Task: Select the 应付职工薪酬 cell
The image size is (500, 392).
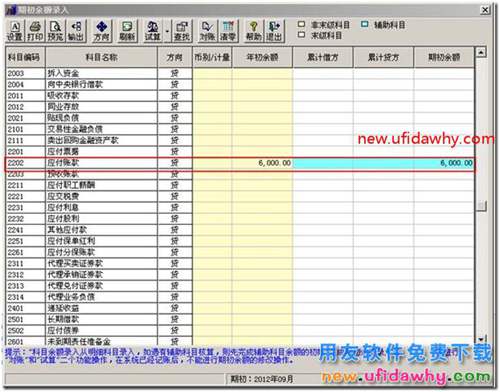Action: pos(102,185)
